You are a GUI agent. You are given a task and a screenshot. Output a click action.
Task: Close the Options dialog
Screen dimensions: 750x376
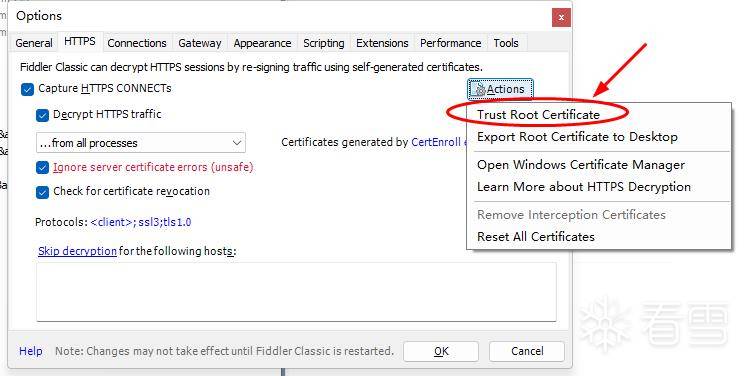click(561, 18)
